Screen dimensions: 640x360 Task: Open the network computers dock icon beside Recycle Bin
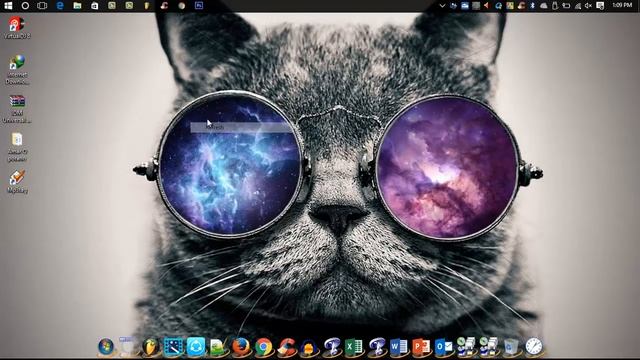point(488,347)
